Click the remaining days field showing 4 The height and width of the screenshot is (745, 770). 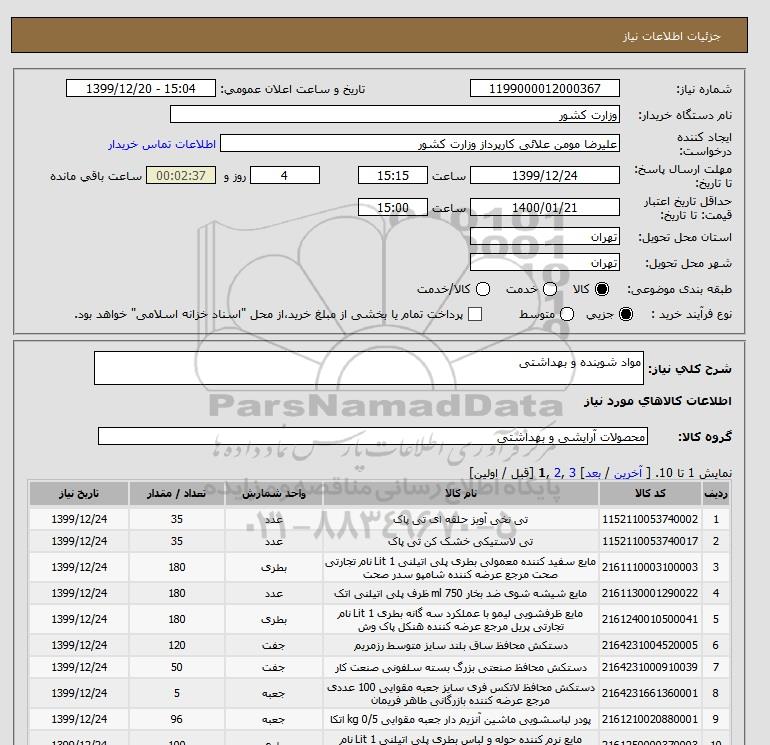[x=285, y=175]
